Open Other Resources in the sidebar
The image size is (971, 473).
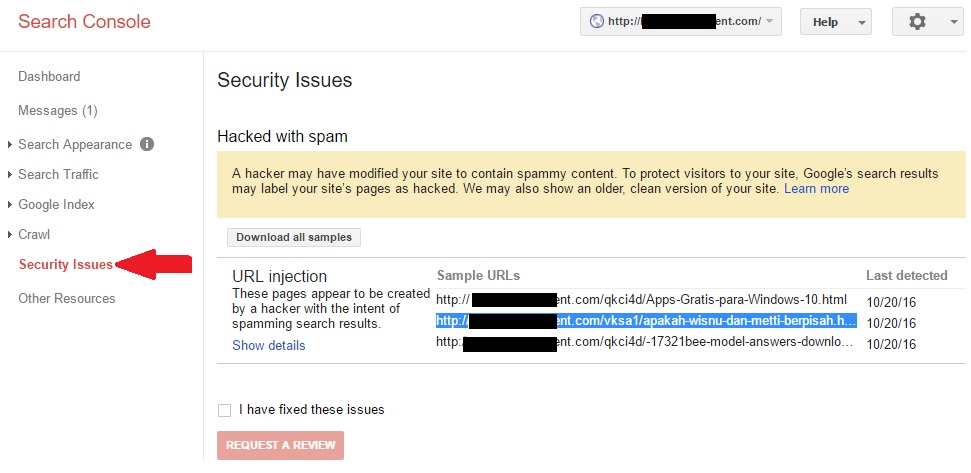coord(67,298)
